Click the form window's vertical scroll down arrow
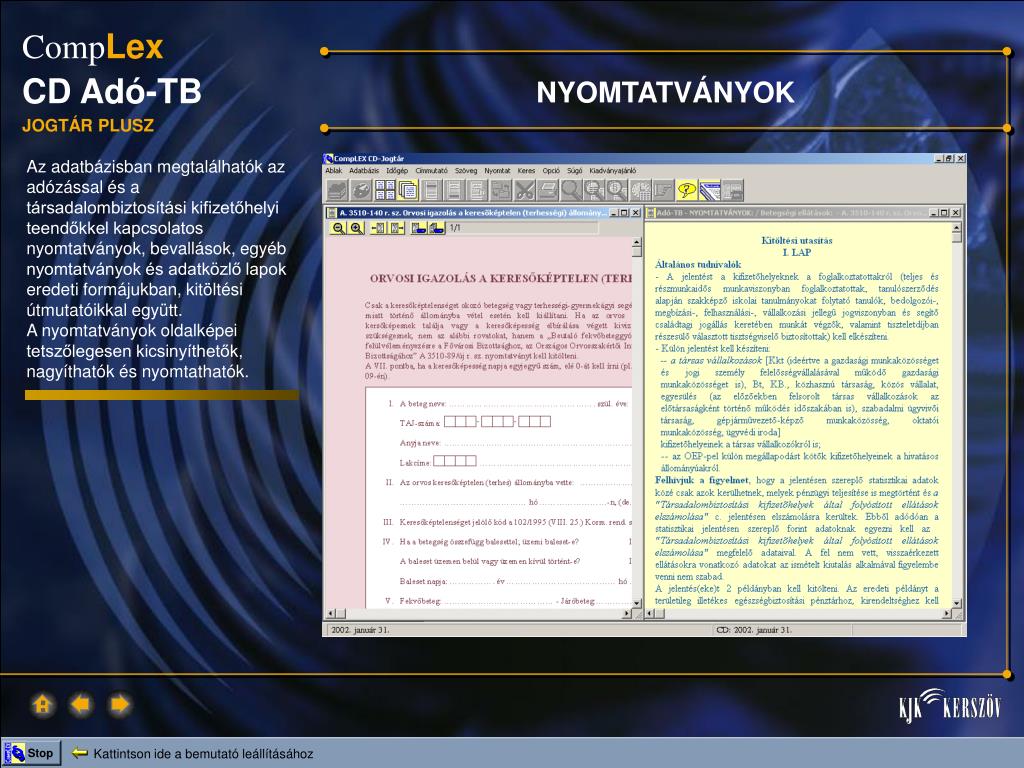The height and width of the screenshot is (768, 1024). click(x=637, y=602)
